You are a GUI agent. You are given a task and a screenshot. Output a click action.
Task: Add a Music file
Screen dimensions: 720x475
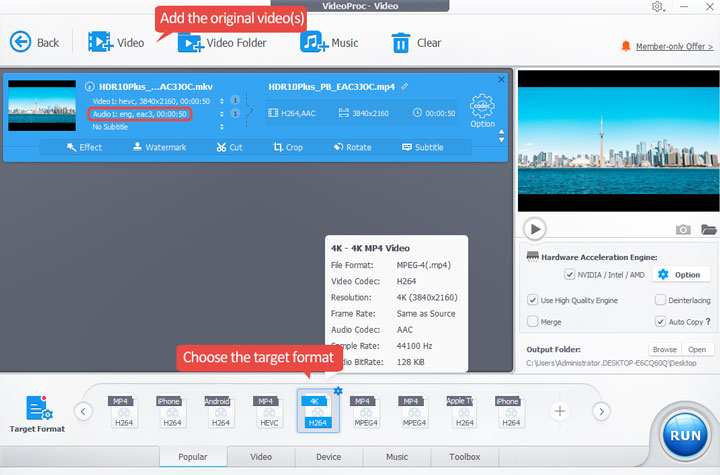tap(329, 43)
